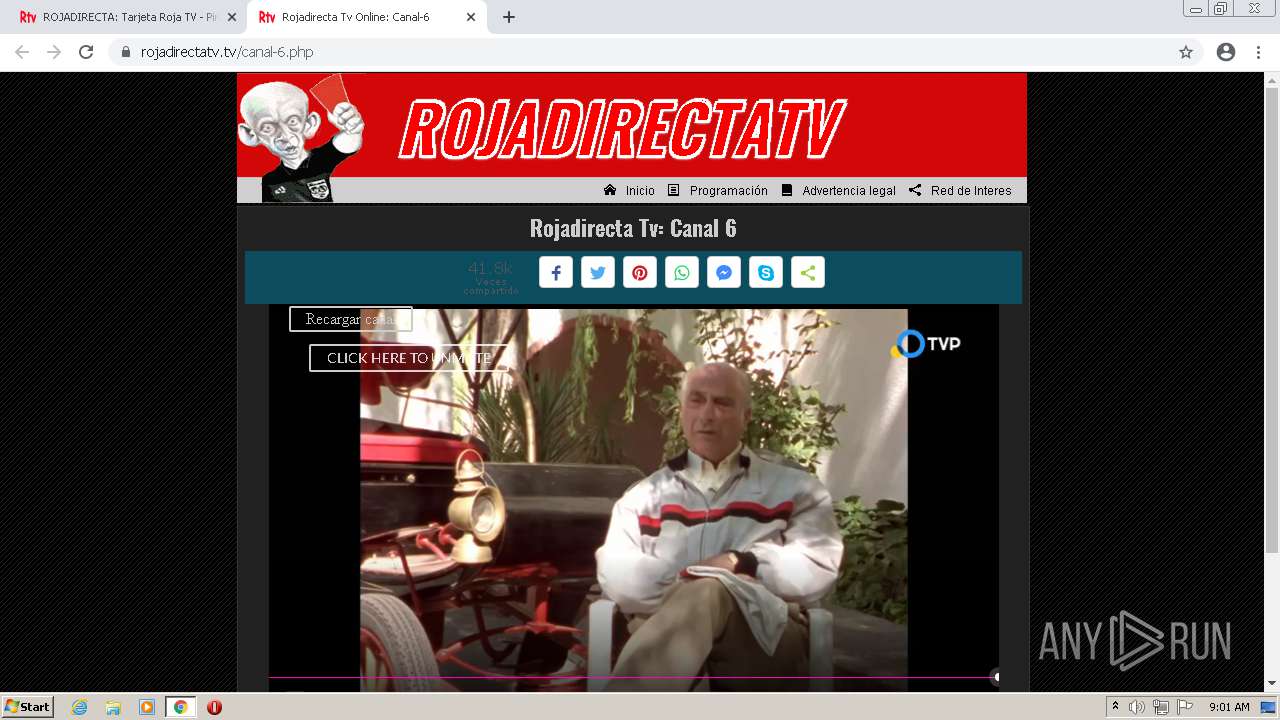Open the network status tray icon
This screenshot has width=1280, height=720.
(x=1161, y=707)
